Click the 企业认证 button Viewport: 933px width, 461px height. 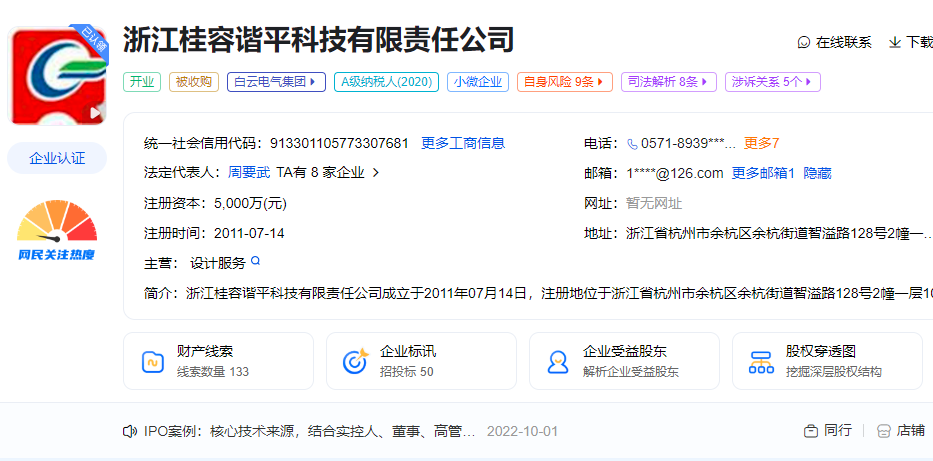pos(57,158)
